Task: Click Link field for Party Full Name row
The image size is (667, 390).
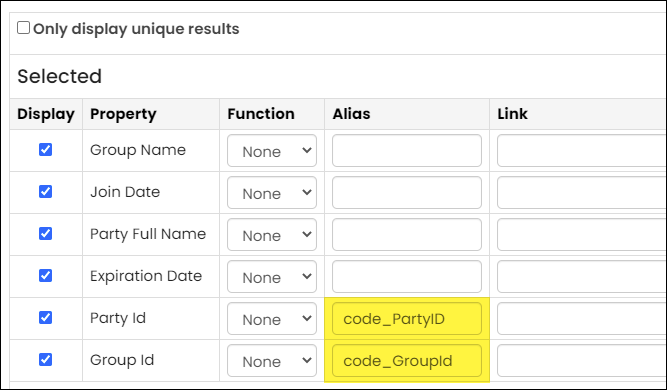Action: click(x=581, y=234)
